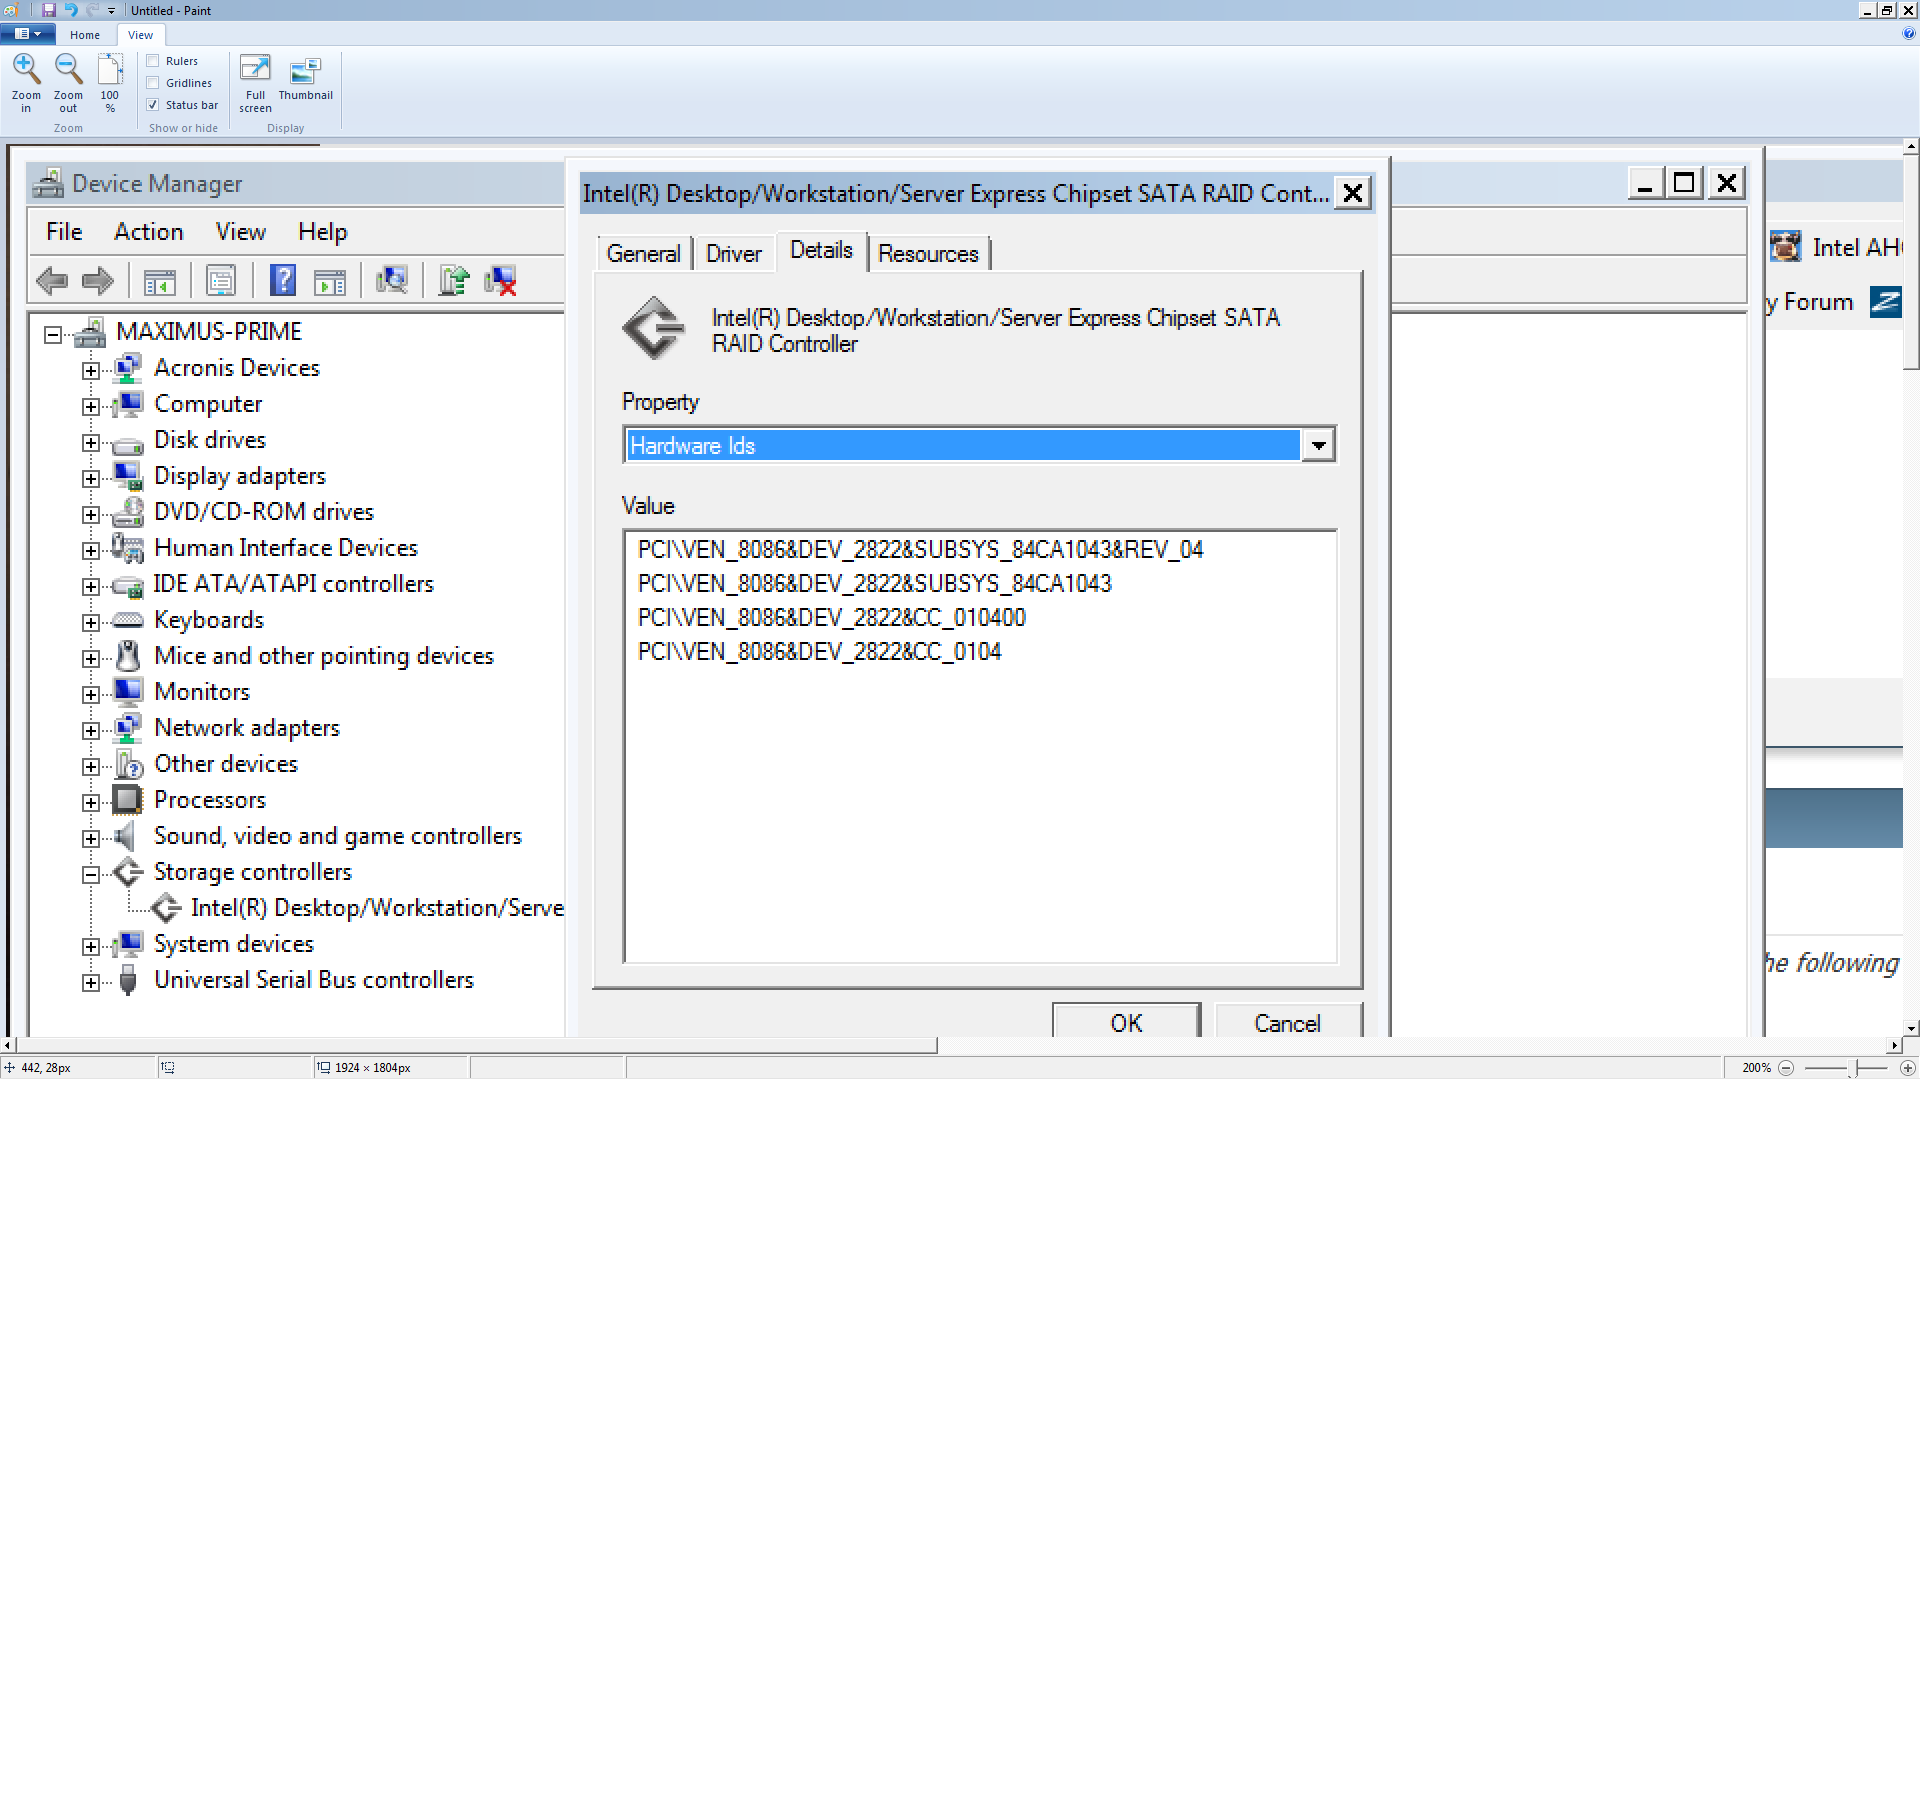
Task: Close the SATA RAID Controller properties dialog
Action: 1352,193
